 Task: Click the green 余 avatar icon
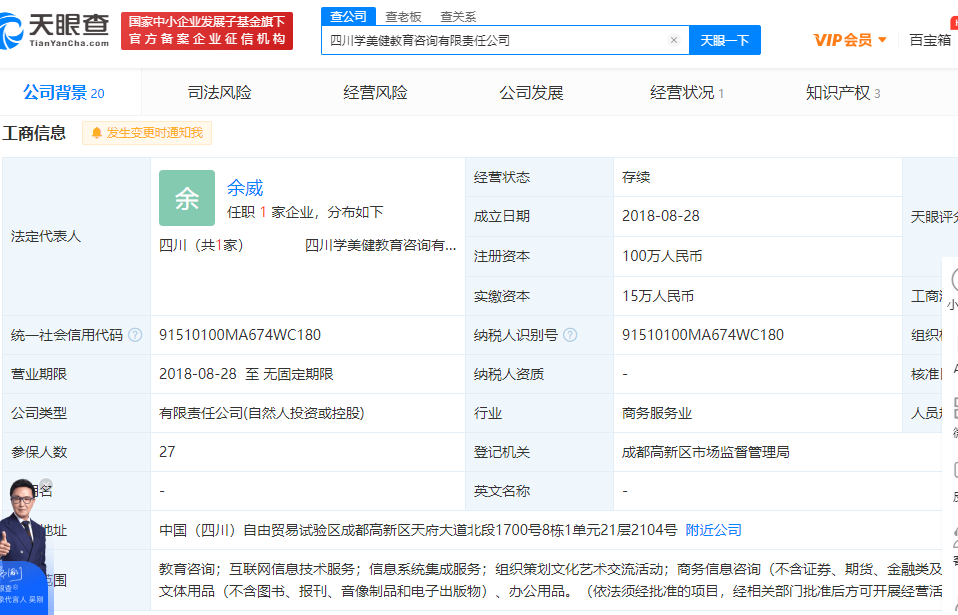pos(187,198)
